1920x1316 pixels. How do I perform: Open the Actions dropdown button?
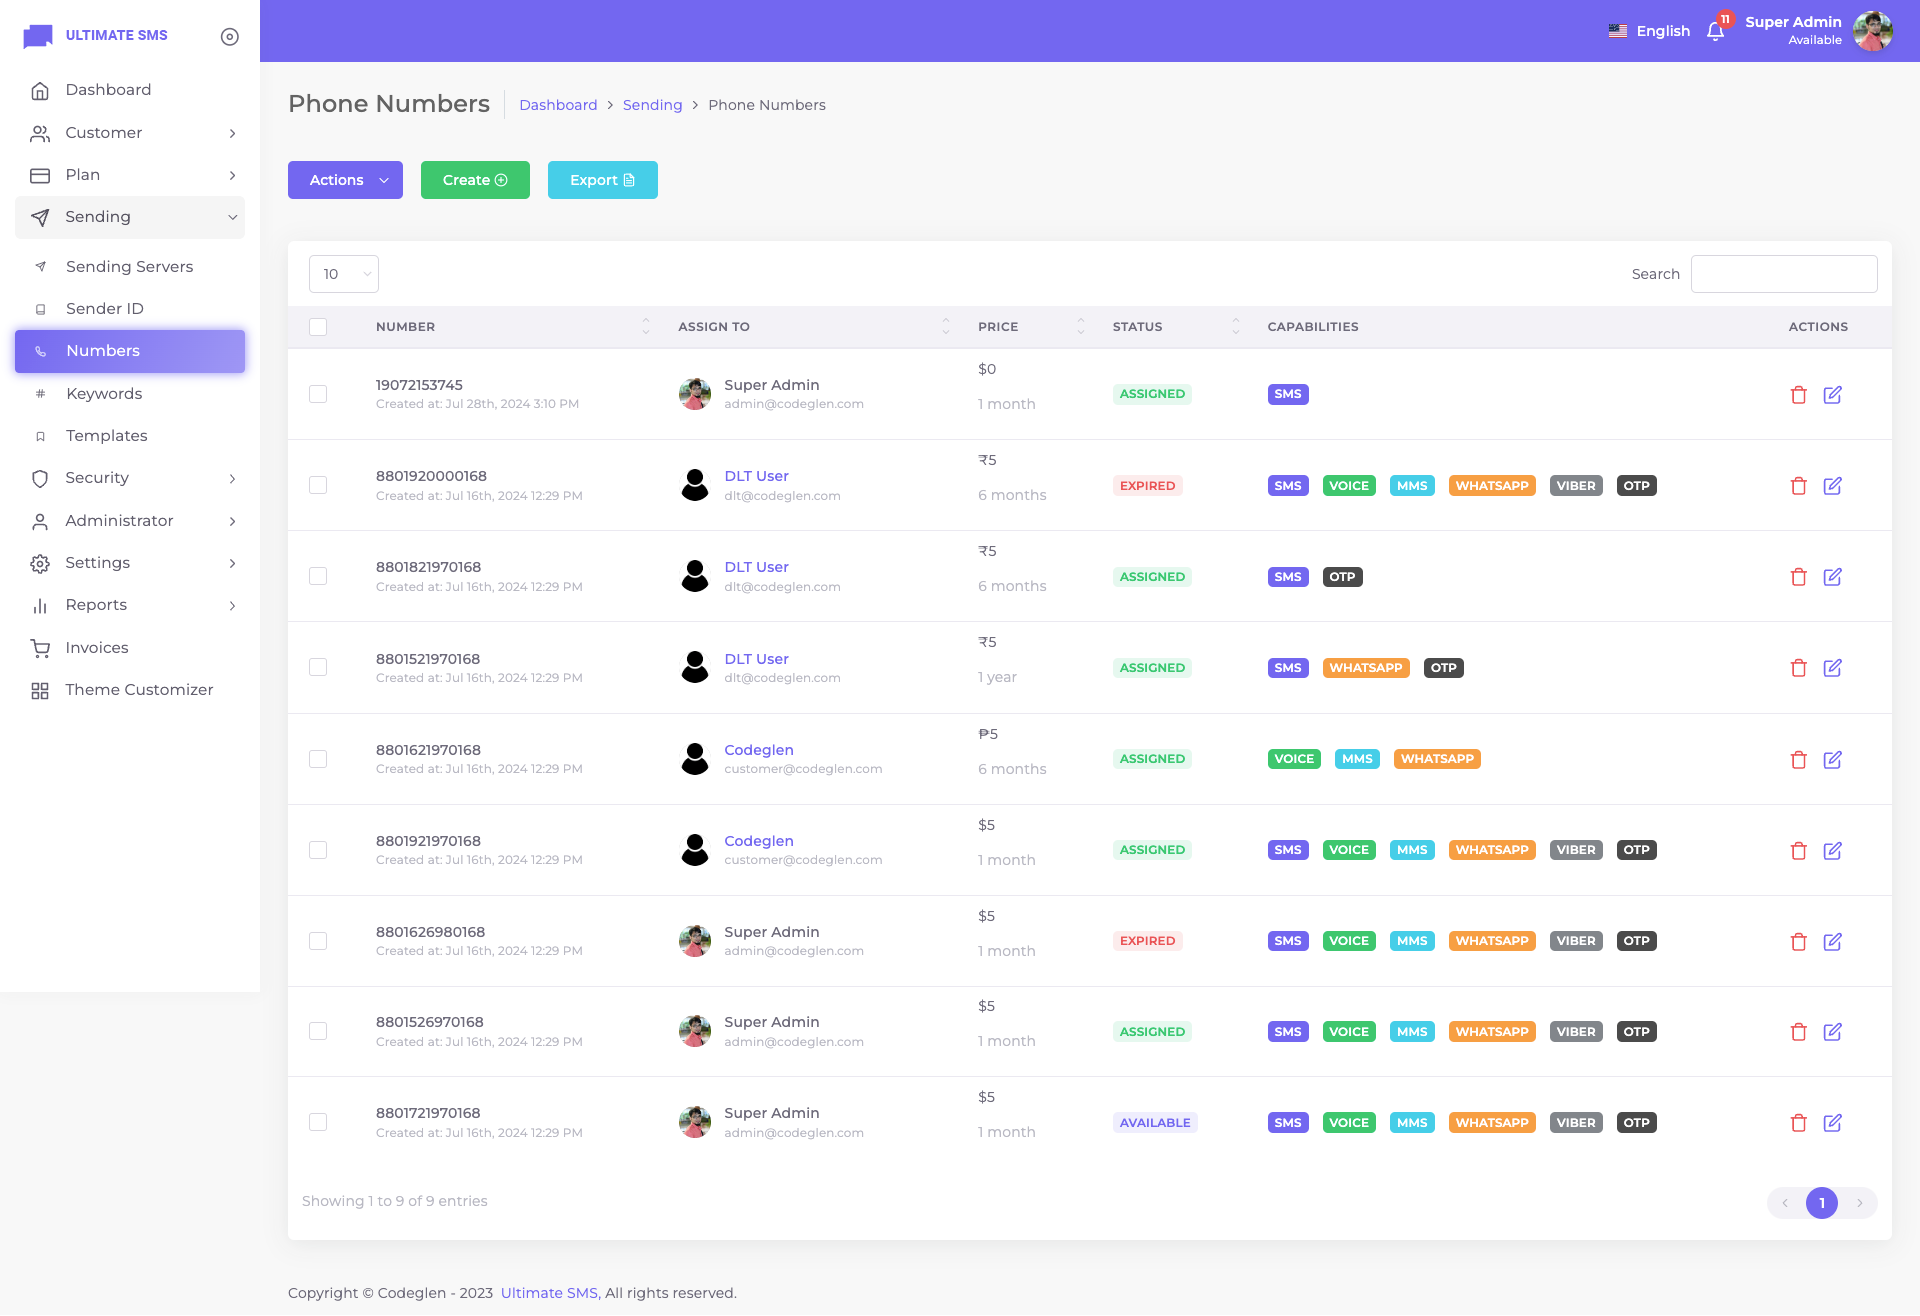(x=345, y=180)
